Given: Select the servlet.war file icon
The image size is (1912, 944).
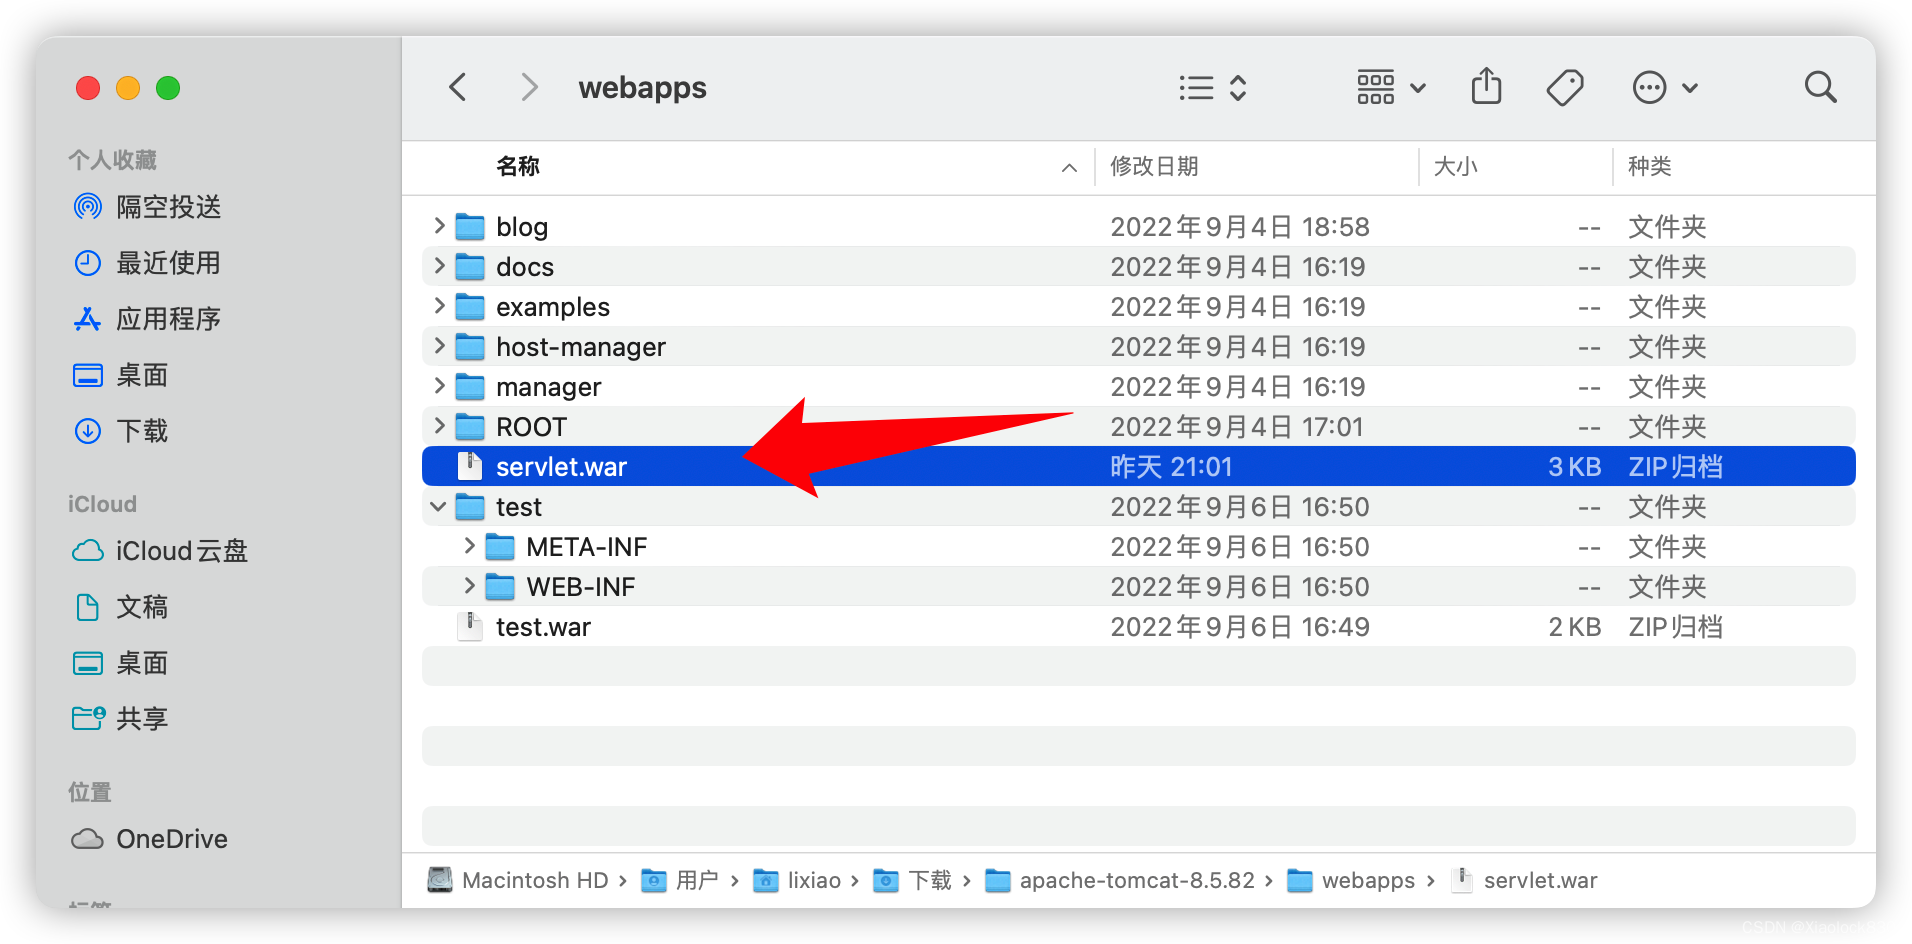Looking at the screenshot, I should tap(470, 466).
